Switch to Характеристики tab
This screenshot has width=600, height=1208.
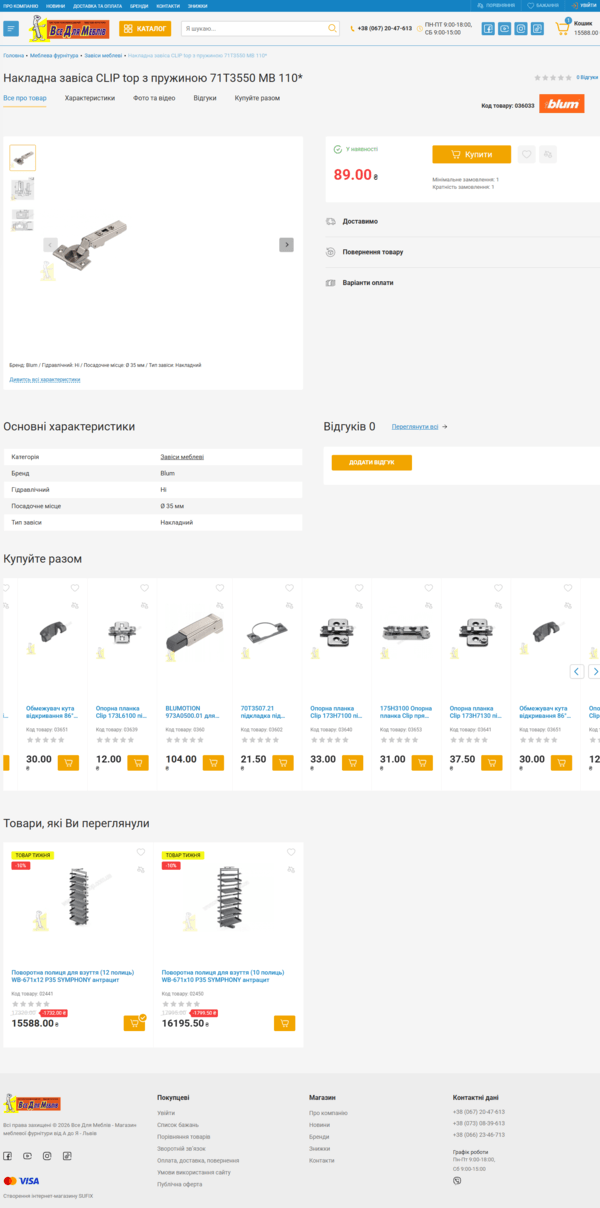[90, 98]
